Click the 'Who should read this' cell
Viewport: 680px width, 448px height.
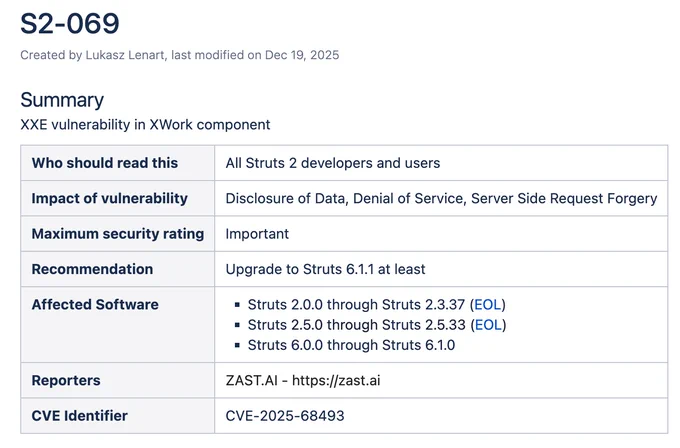click(x=118, y=163)
